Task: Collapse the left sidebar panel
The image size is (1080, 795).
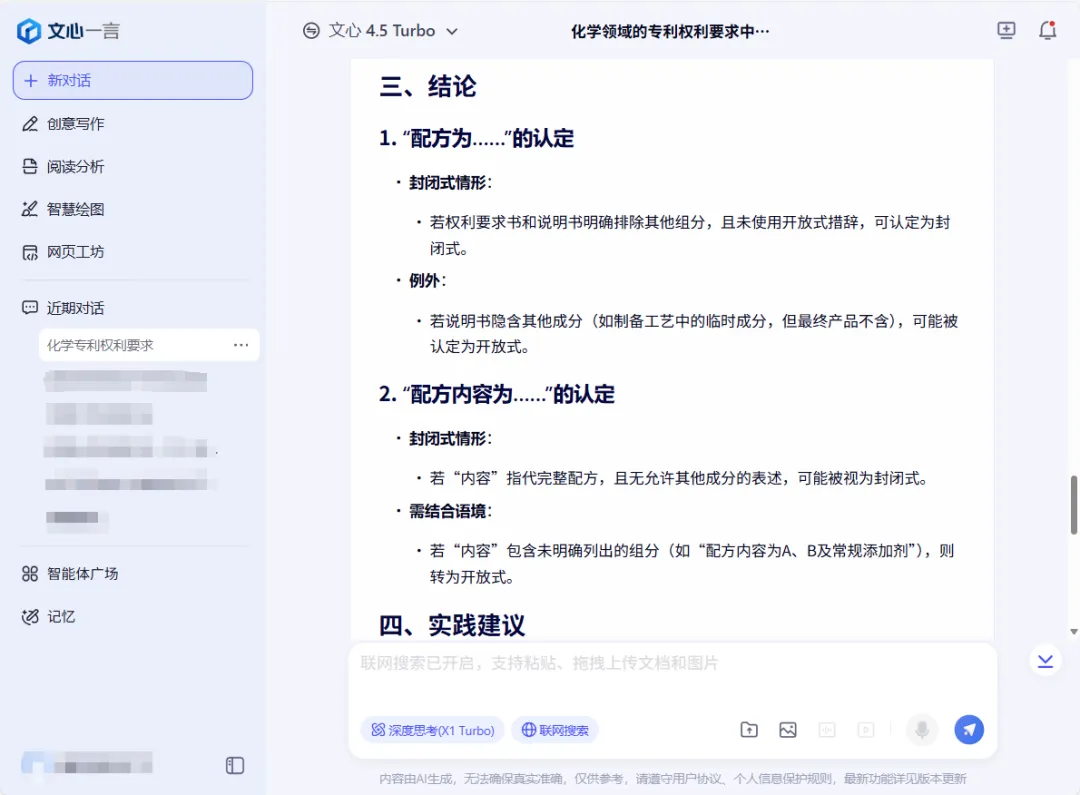Action: coord(235,765)
